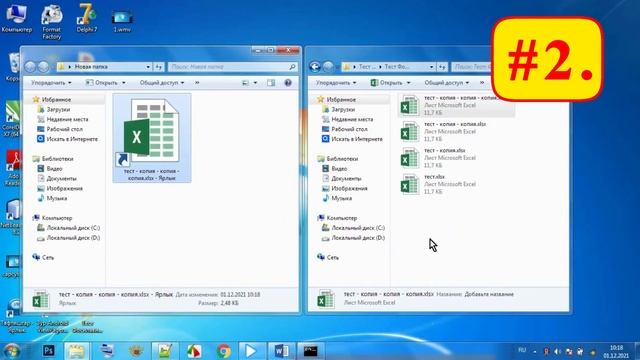Select Компьютер in left window sidebar
This screenshot has width=640, height=360.
point(52,218)
